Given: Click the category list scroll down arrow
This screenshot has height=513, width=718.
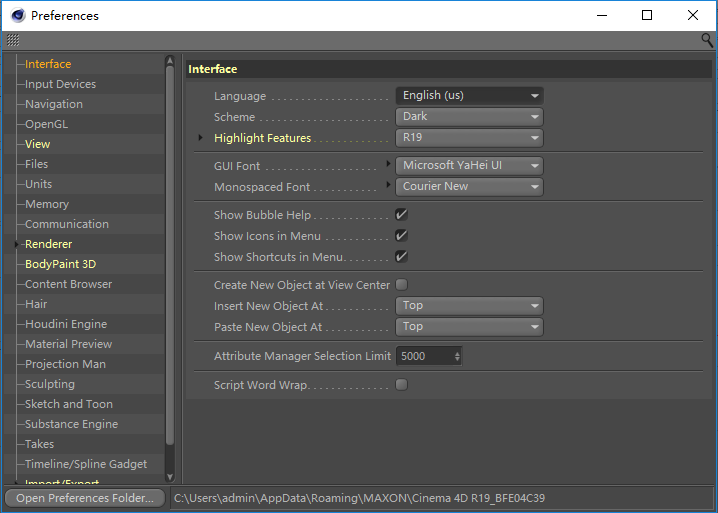Looking at the screenshot, I should click(170, 477).
